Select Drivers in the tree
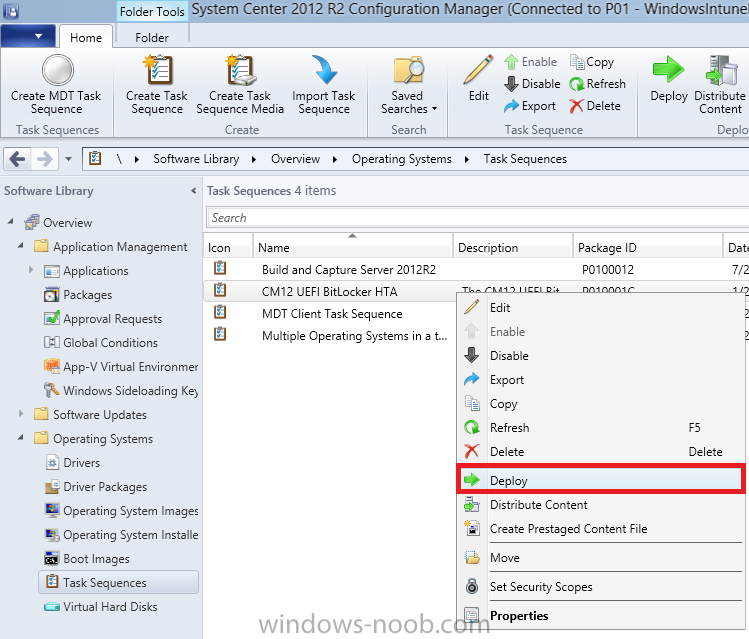 [x=72, y=463]
